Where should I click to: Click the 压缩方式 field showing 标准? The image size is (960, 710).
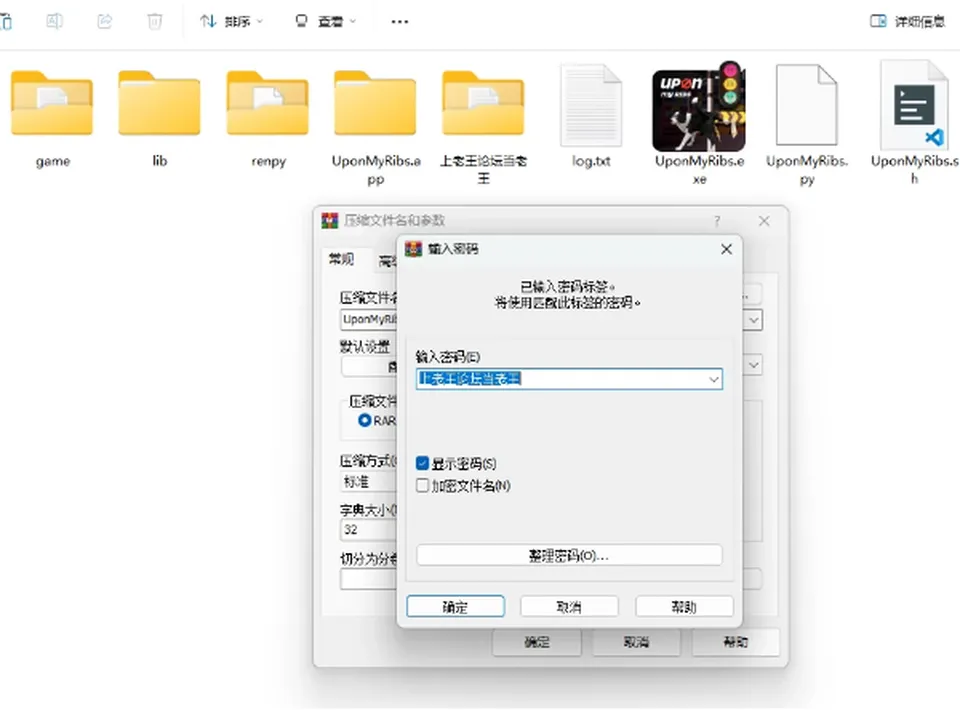[369, 482]
